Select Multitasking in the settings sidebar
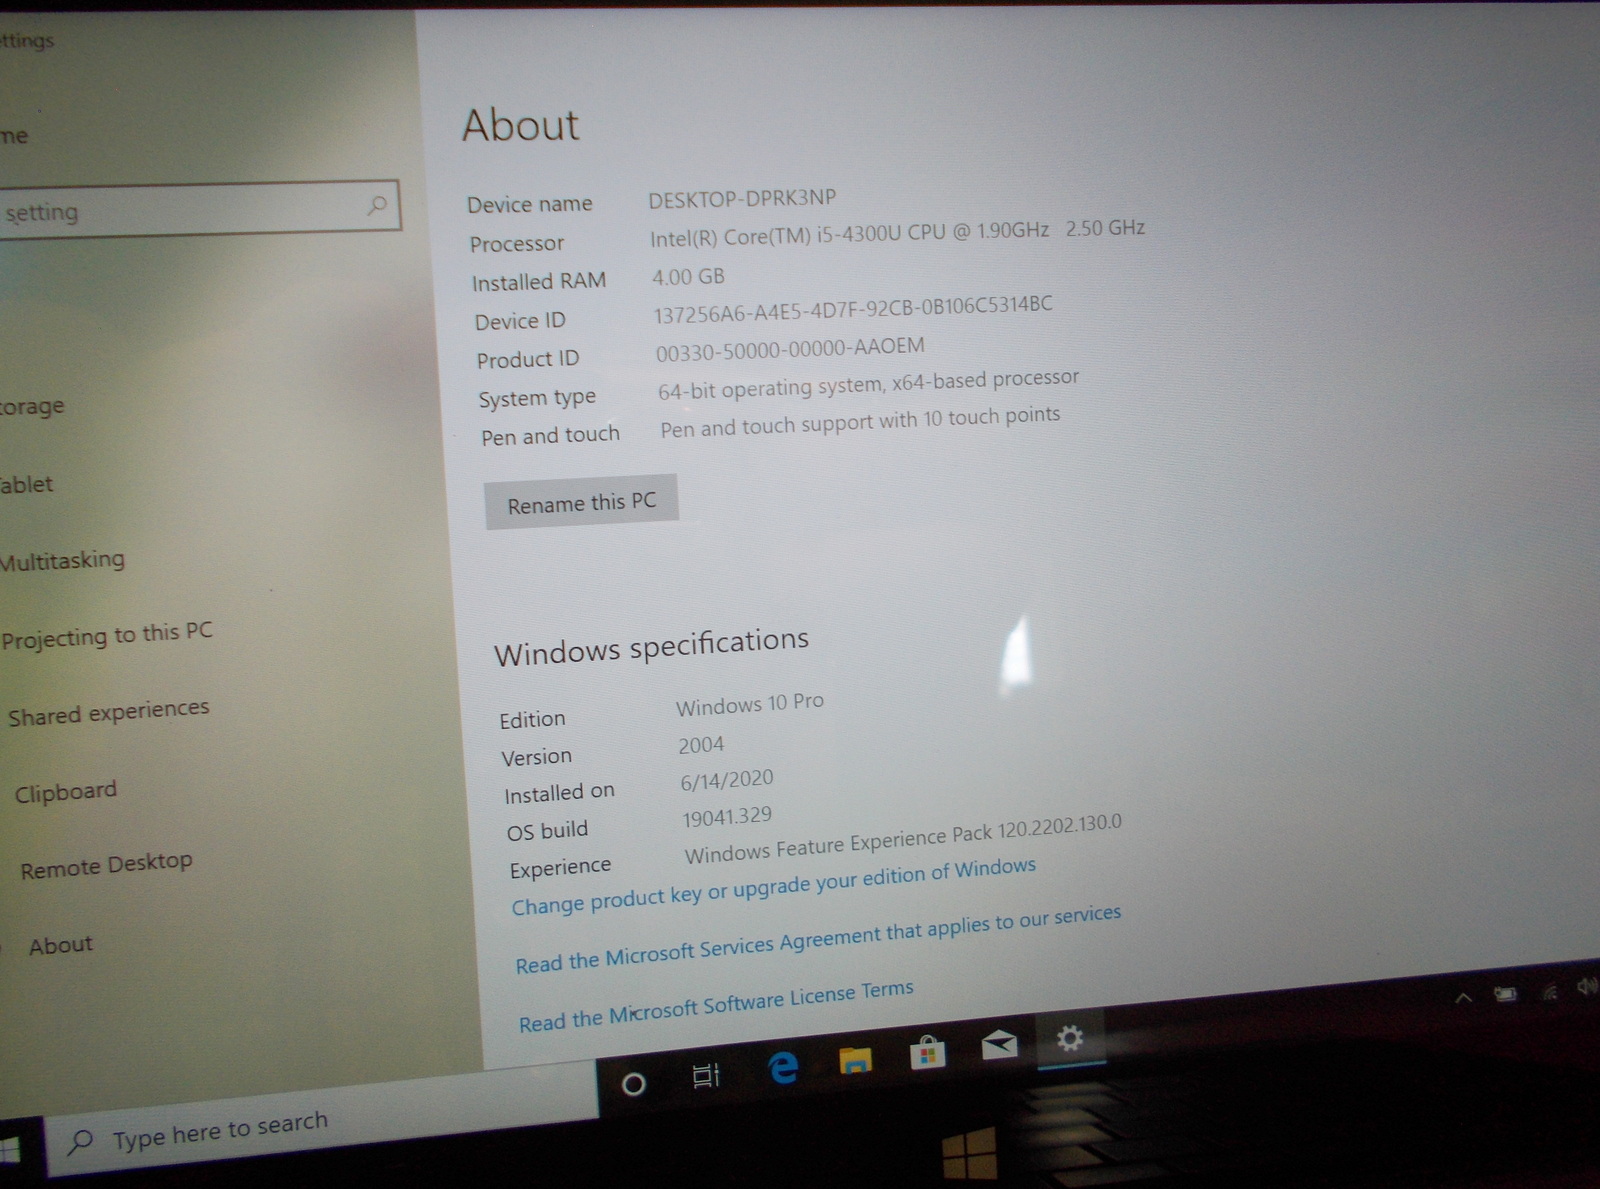This screenshot has height=1189, width=1600. [64, 560]
